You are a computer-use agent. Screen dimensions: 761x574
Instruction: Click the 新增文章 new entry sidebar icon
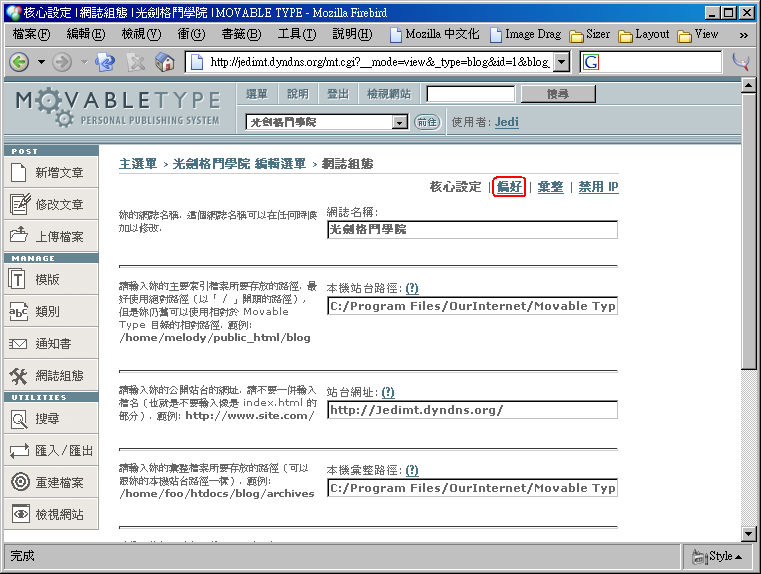[x=18, y=172]
